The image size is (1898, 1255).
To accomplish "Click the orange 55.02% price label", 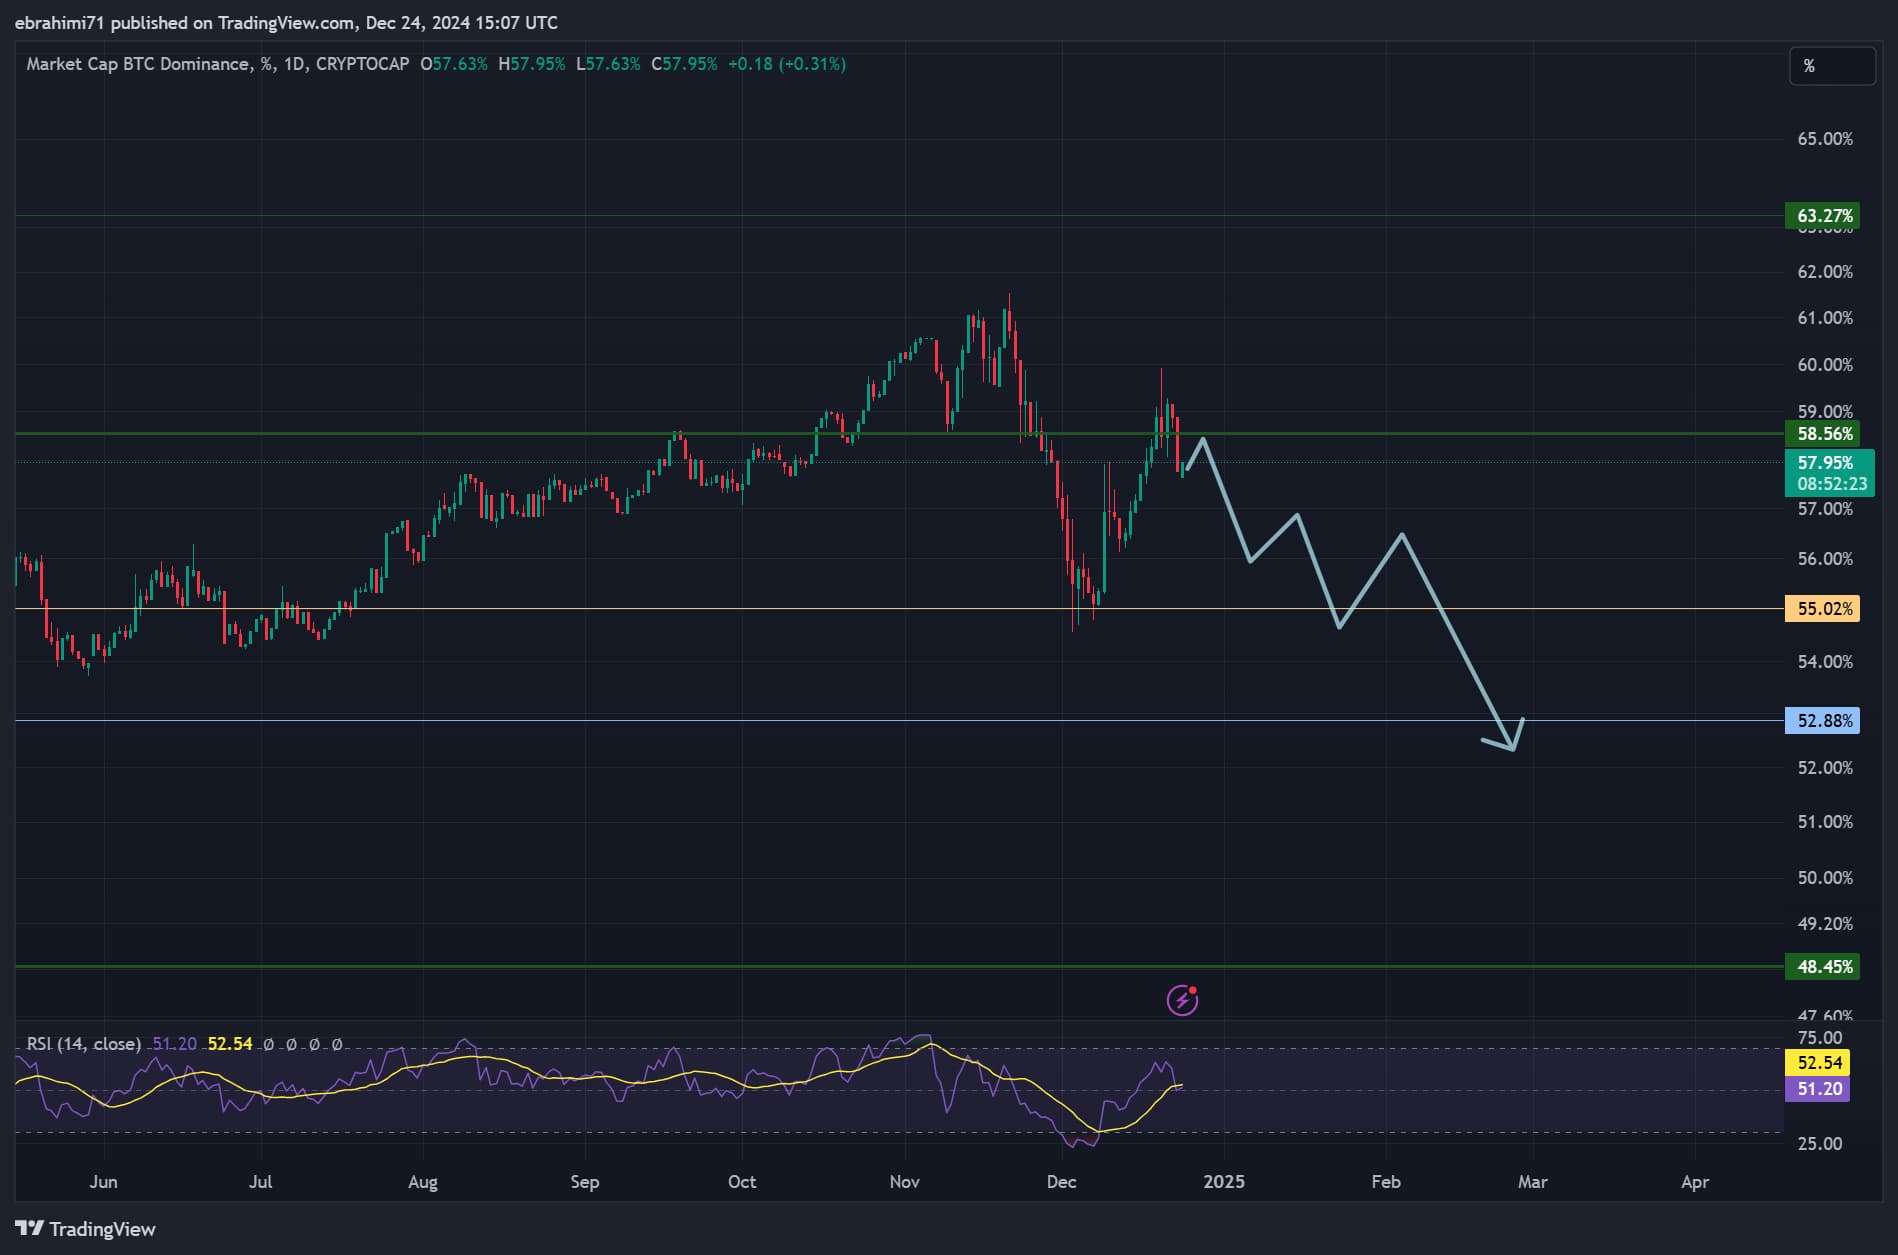I will pyautogui.click(x=1824, y=609).
